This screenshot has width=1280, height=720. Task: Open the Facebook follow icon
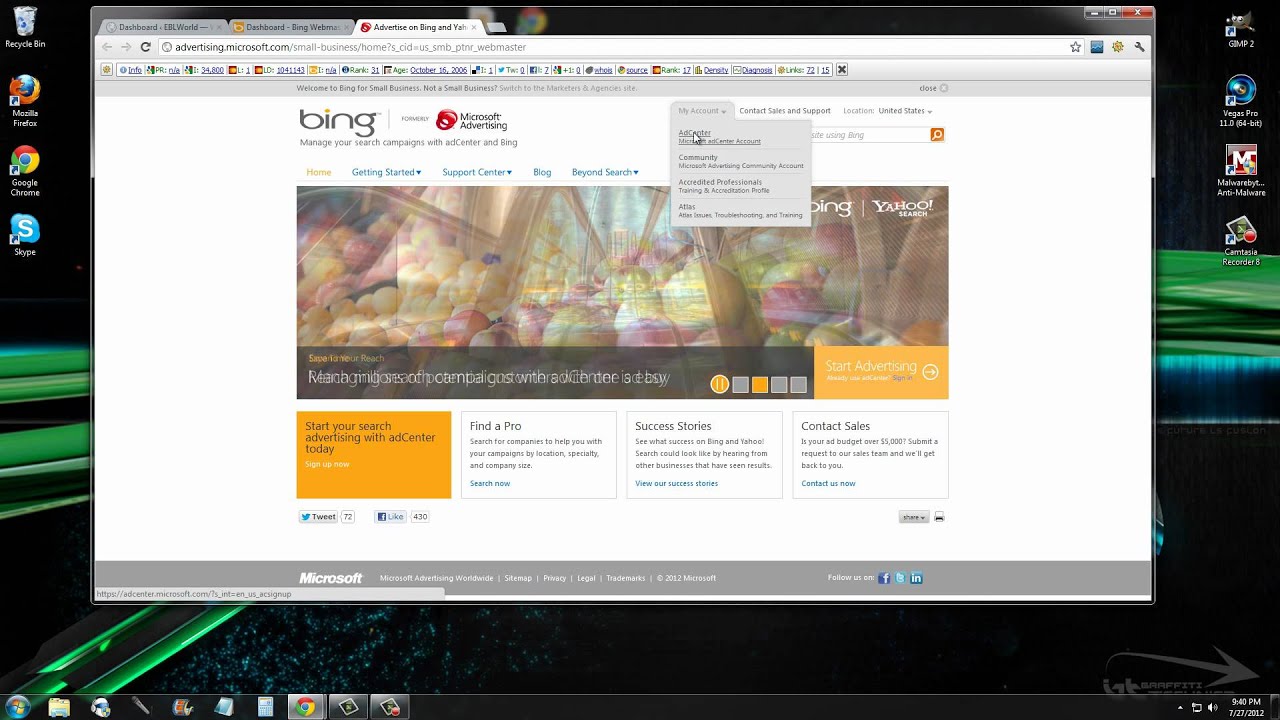pos(884,578)
